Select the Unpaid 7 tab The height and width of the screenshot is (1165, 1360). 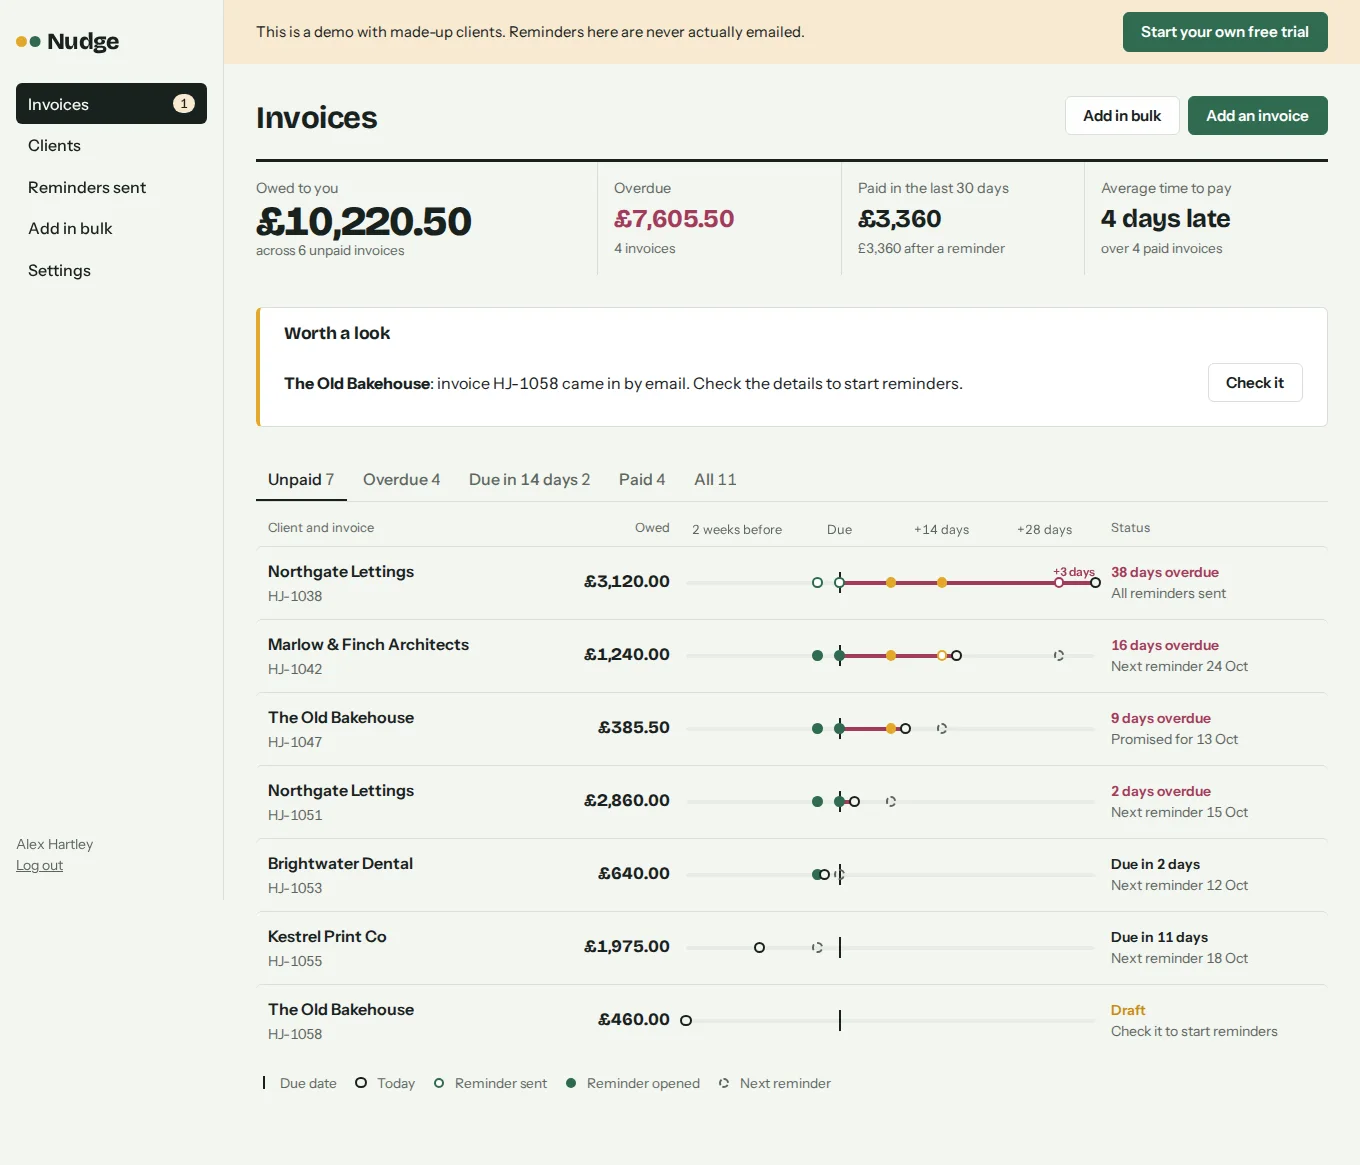click(301, 480)
